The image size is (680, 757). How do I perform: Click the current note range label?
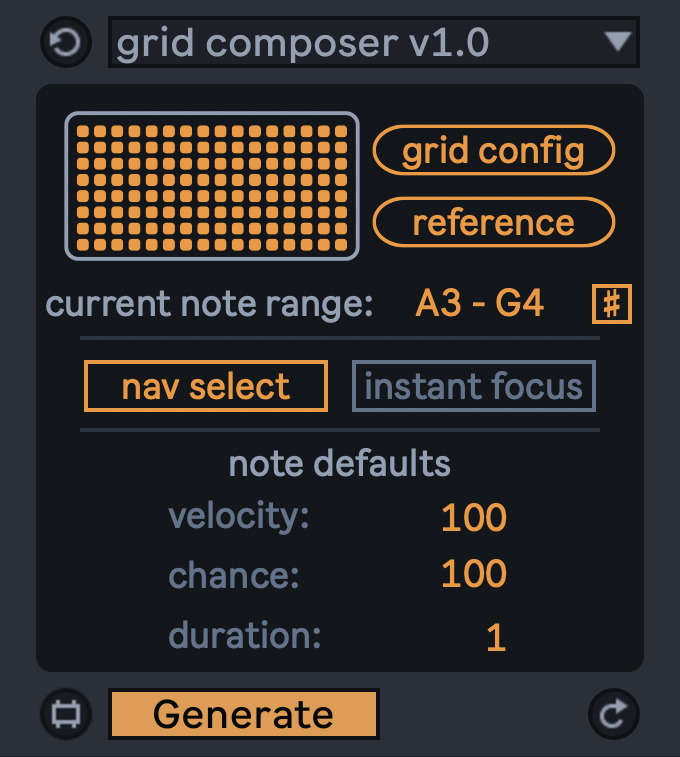[x=209, y=304]
